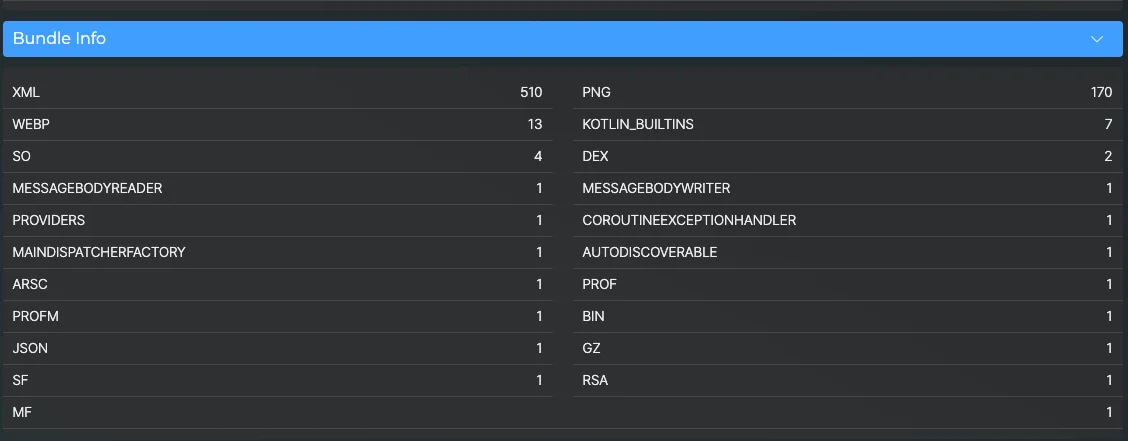
Task: Select the SO file type label
Action: coord(22,157)
